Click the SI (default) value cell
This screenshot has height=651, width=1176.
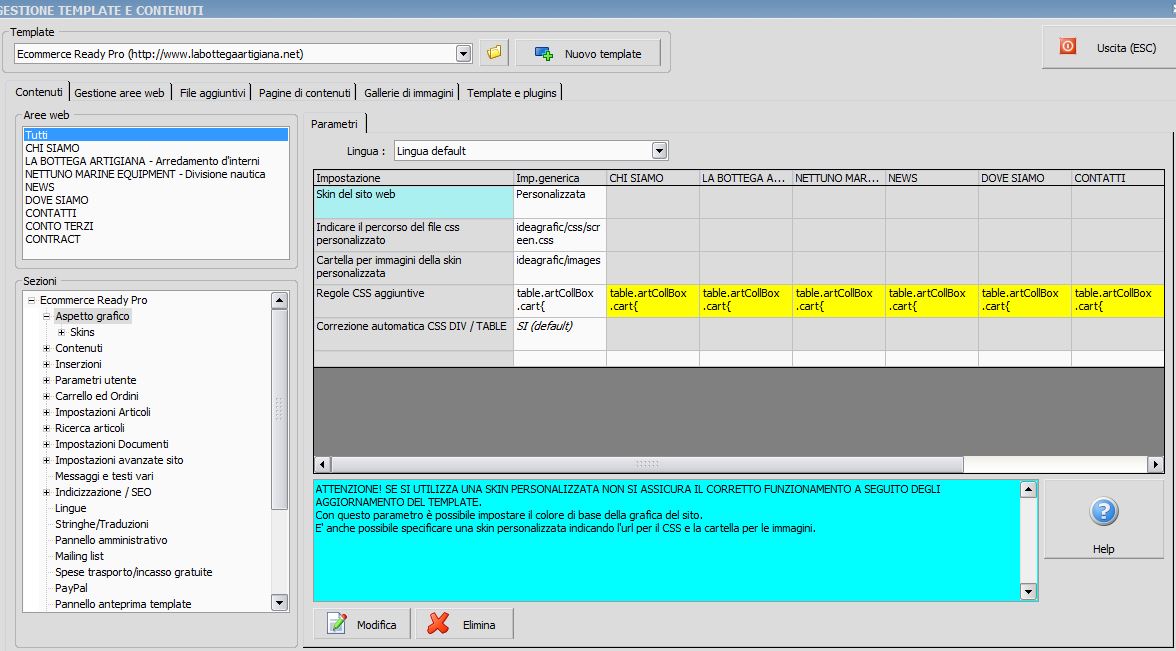point(560,334)
